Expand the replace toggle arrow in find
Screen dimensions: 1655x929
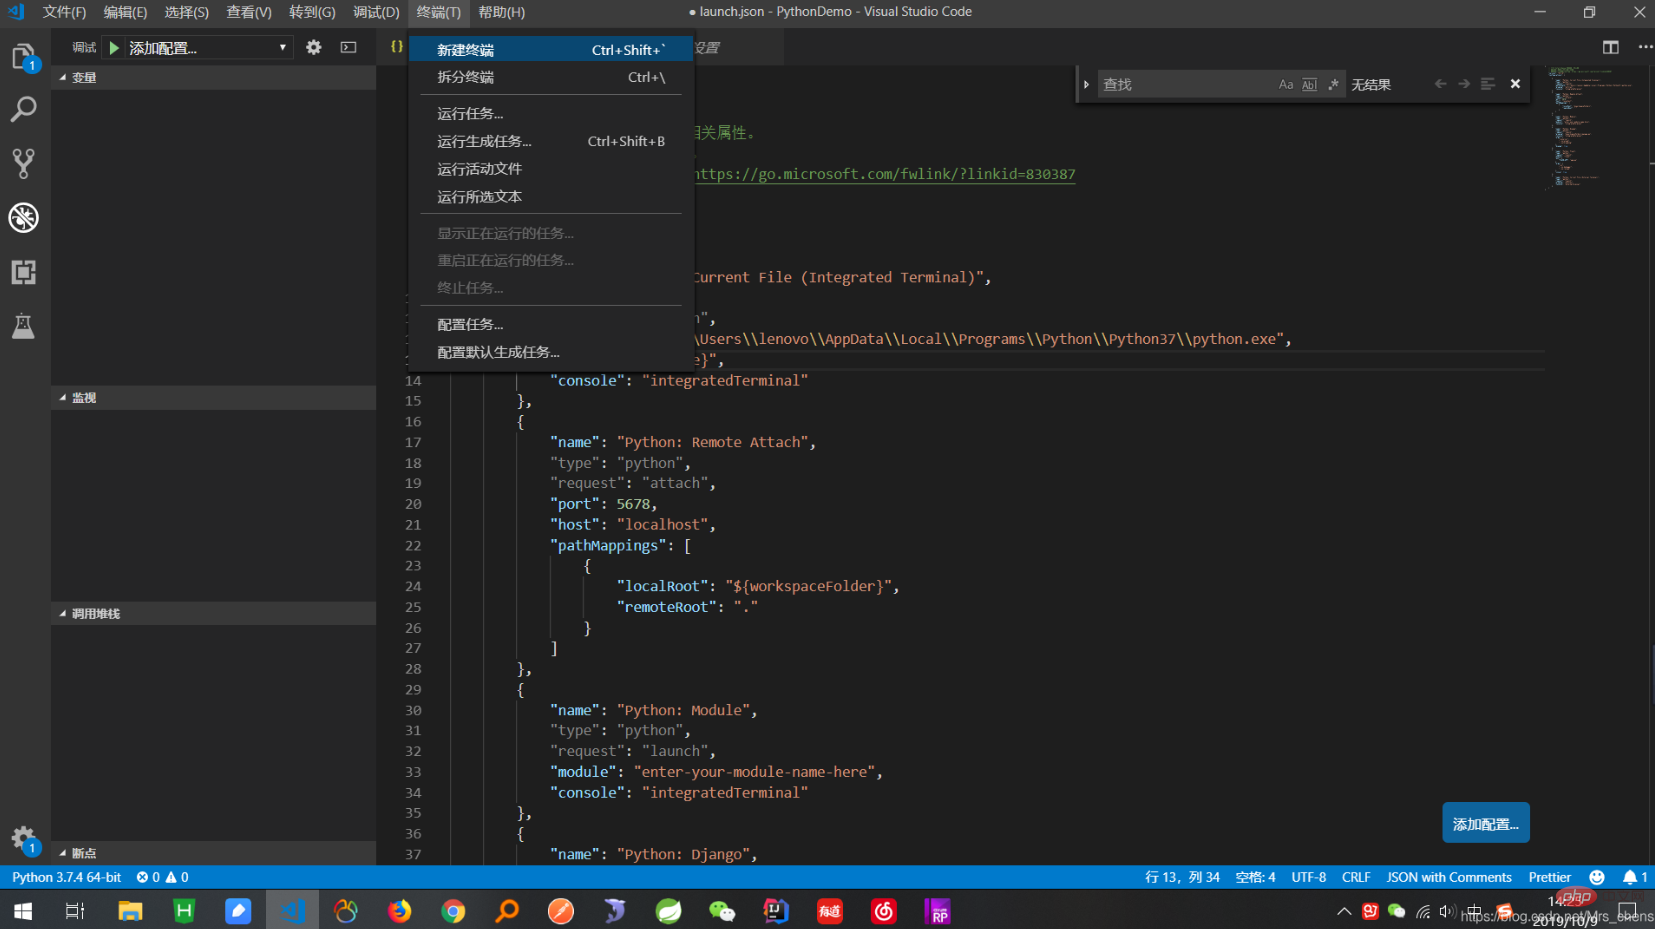(x=1086, y=85)
